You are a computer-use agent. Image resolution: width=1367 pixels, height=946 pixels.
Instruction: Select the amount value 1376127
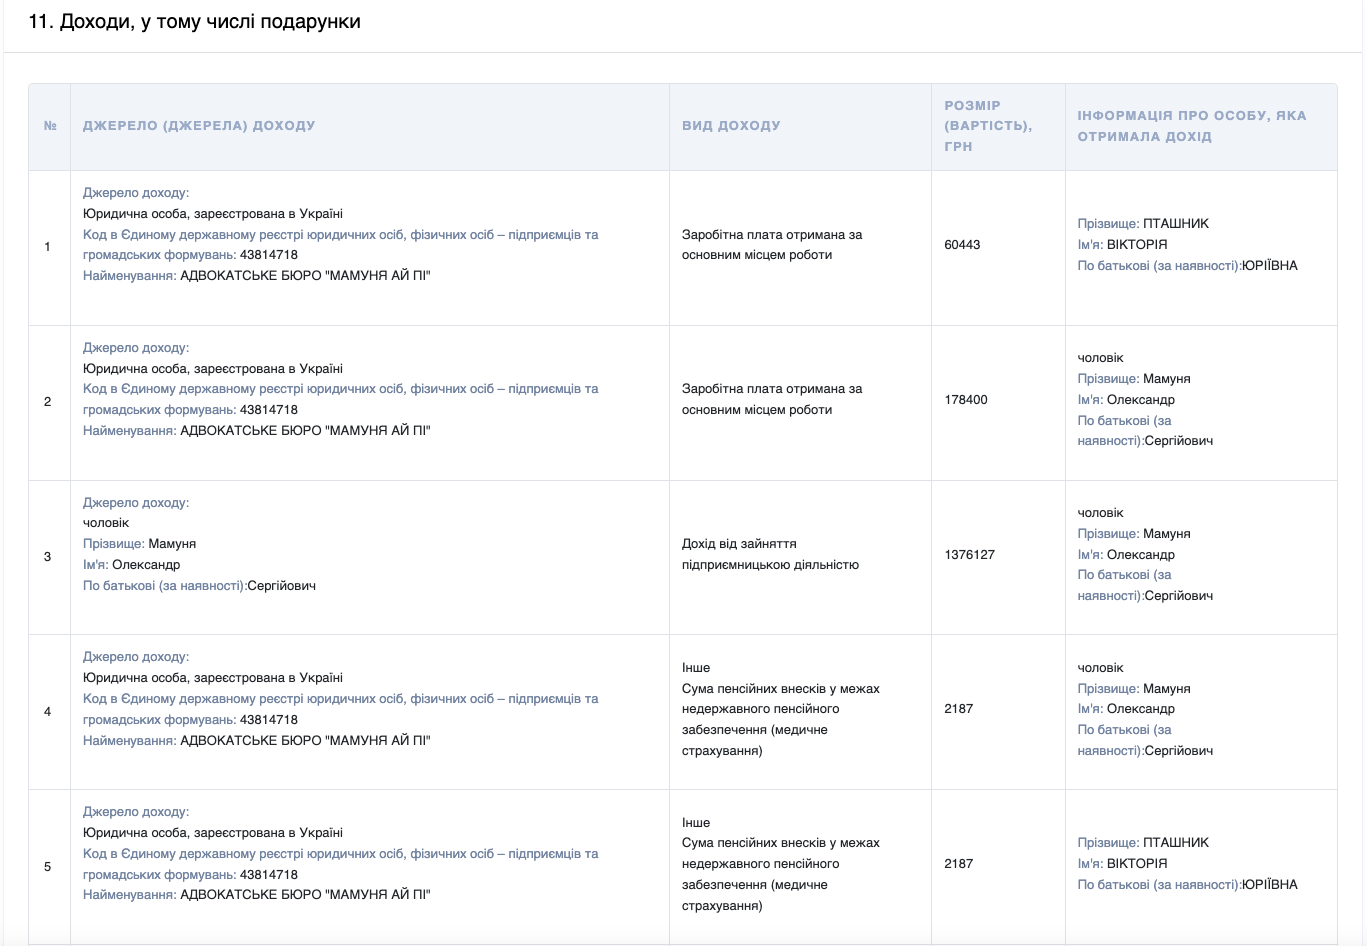[969, 554]
